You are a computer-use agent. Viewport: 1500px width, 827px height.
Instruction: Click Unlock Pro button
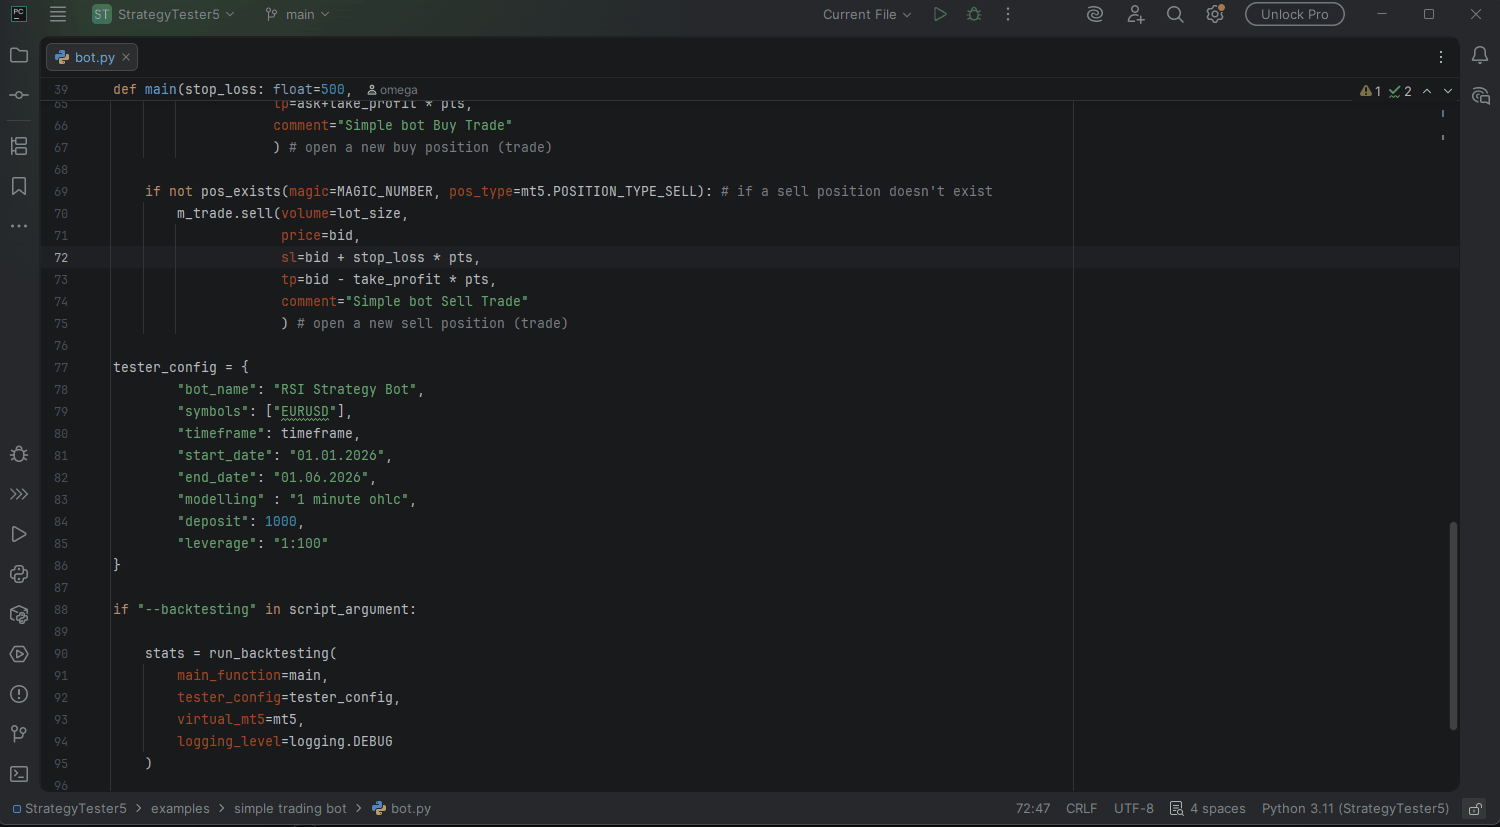1294,14
